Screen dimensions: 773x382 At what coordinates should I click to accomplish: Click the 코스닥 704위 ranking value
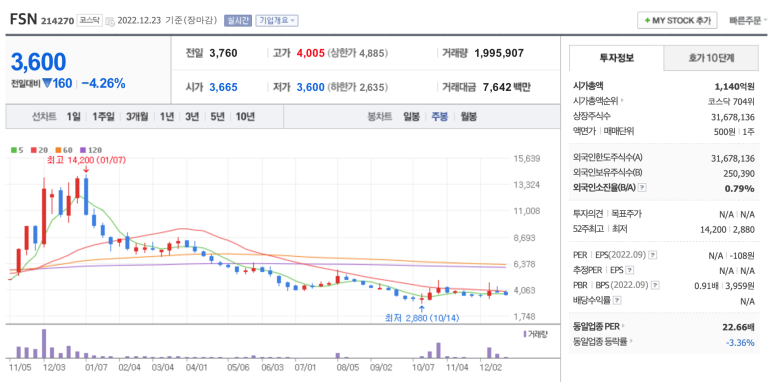pyautogui.click(x=730, y=101)
